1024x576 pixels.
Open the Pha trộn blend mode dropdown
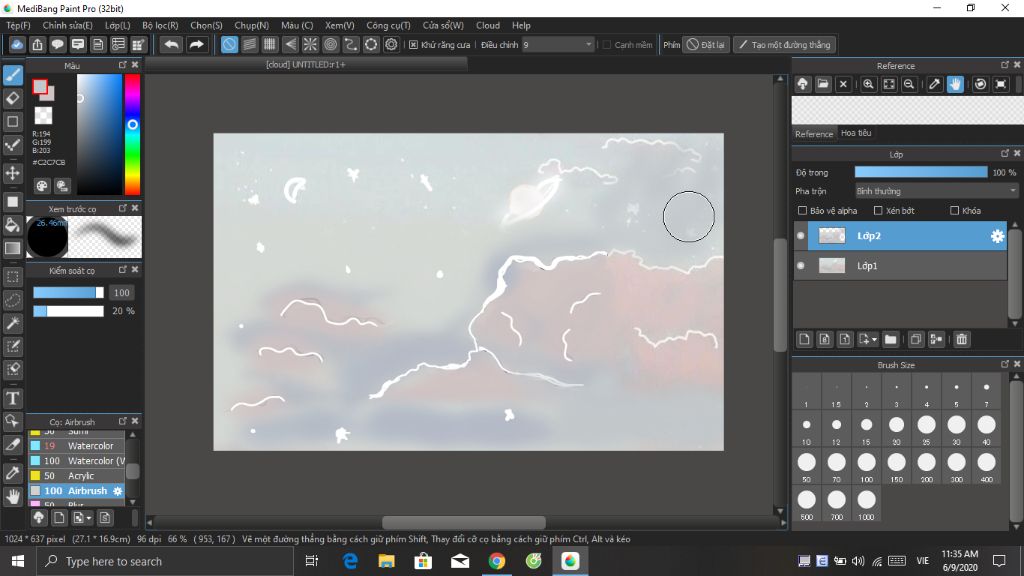pyautogui.click(x=936, y=191)
